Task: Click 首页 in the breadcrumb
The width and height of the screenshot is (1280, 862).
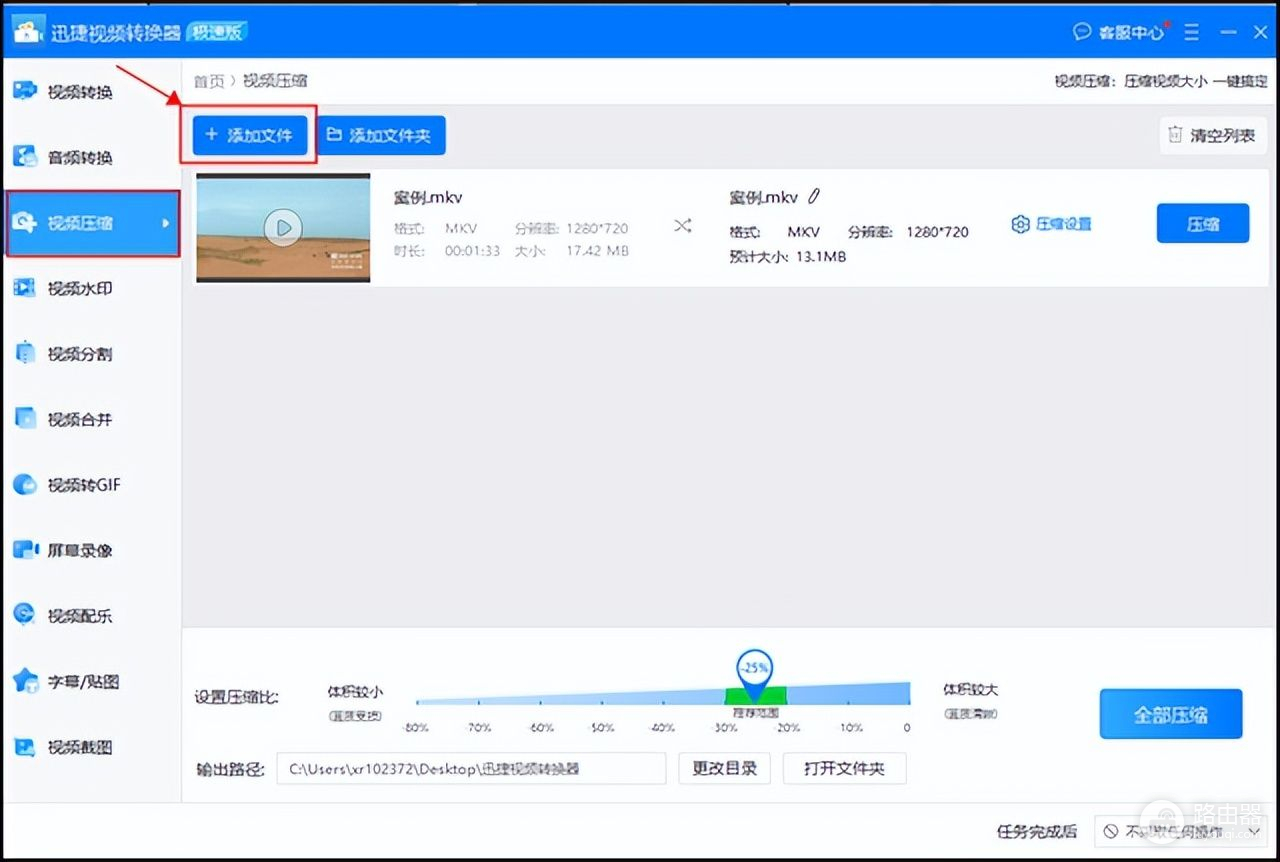Action: pyautogui.click(x=209, y=81)
